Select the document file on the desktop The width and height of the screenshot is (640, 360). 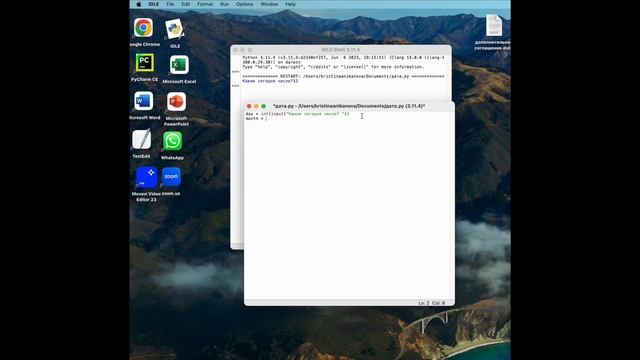coord(493,25)
